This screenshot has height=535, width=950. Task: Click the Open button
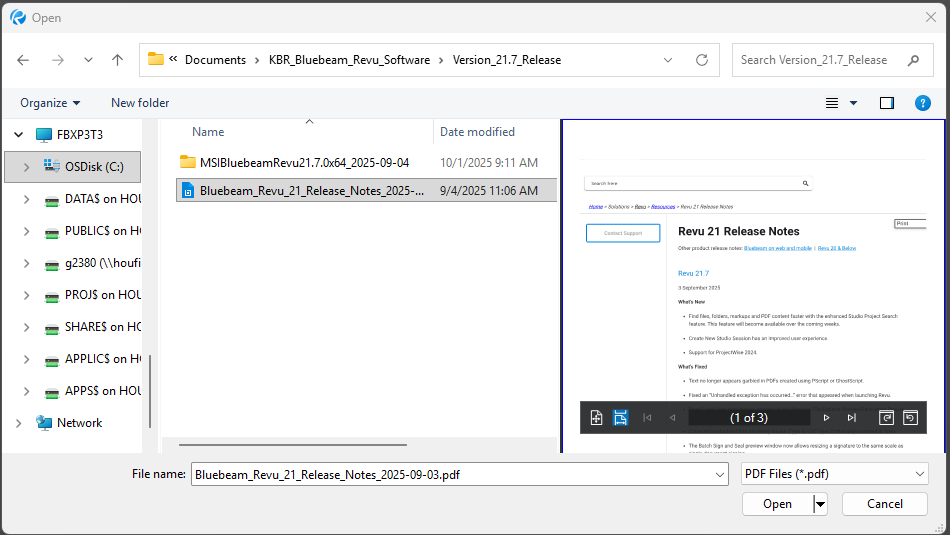click(x=777, y=504)
